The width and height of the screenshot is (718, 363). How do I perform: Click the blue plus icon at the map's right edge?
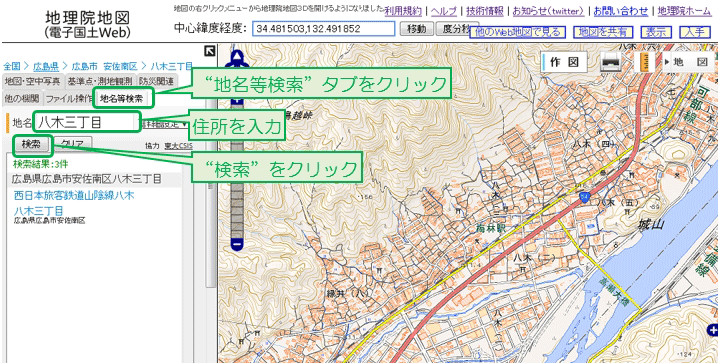(x=713, y=329)
